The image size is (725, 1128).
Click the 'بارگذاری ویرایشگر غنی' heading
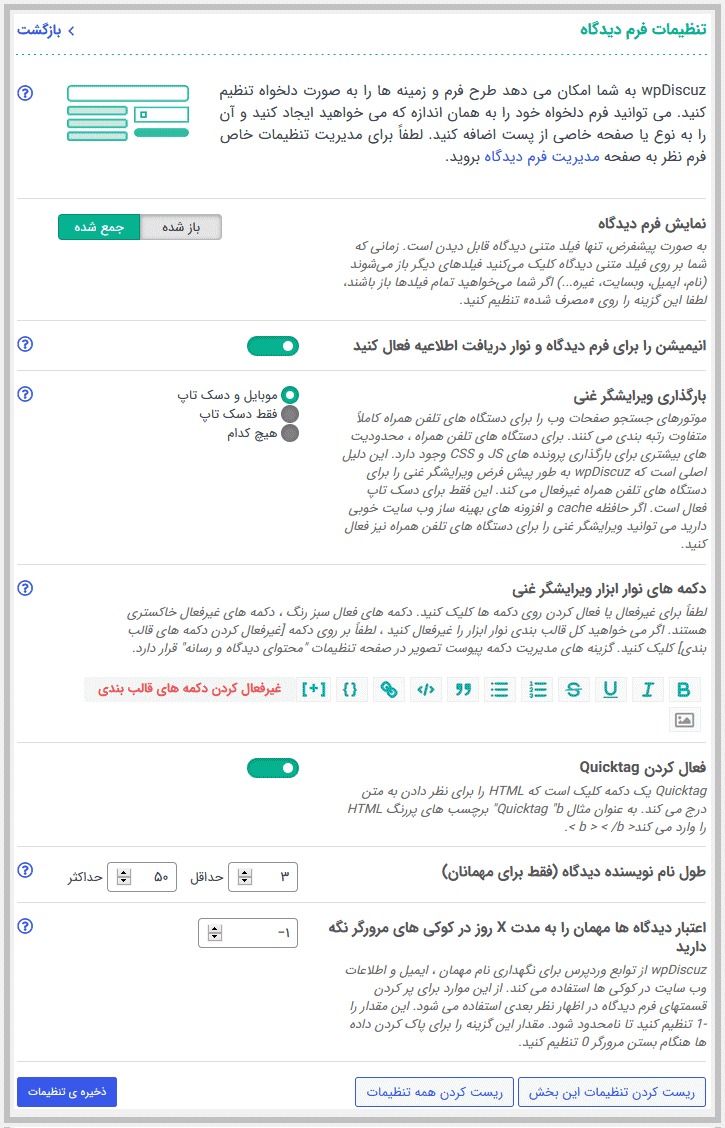click(x=640, y=396)
